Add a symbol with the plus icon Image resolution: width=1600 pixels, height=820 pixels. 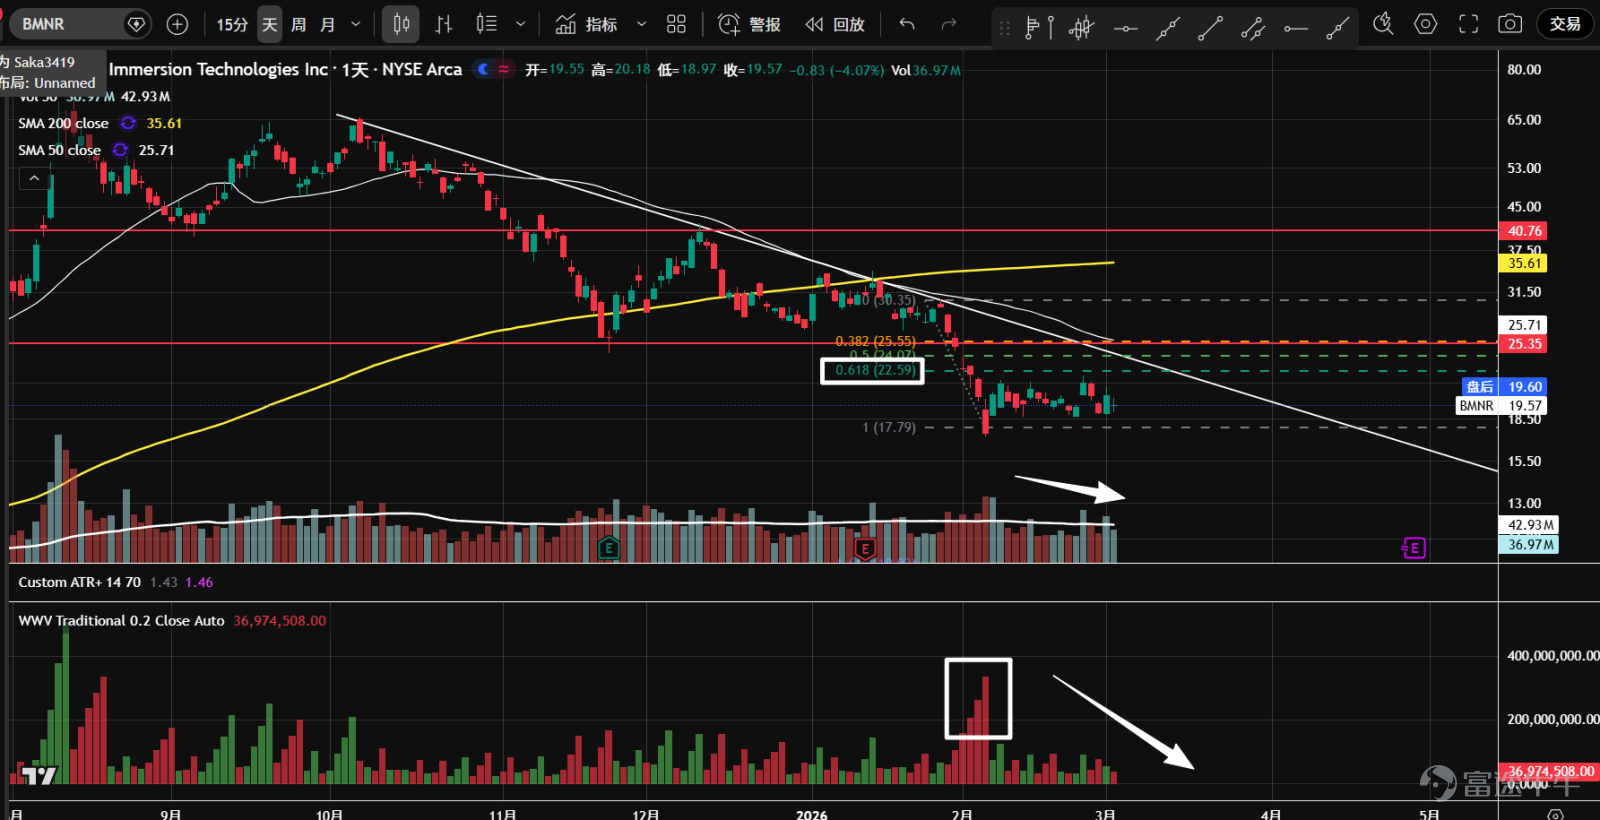pos(177,24)
